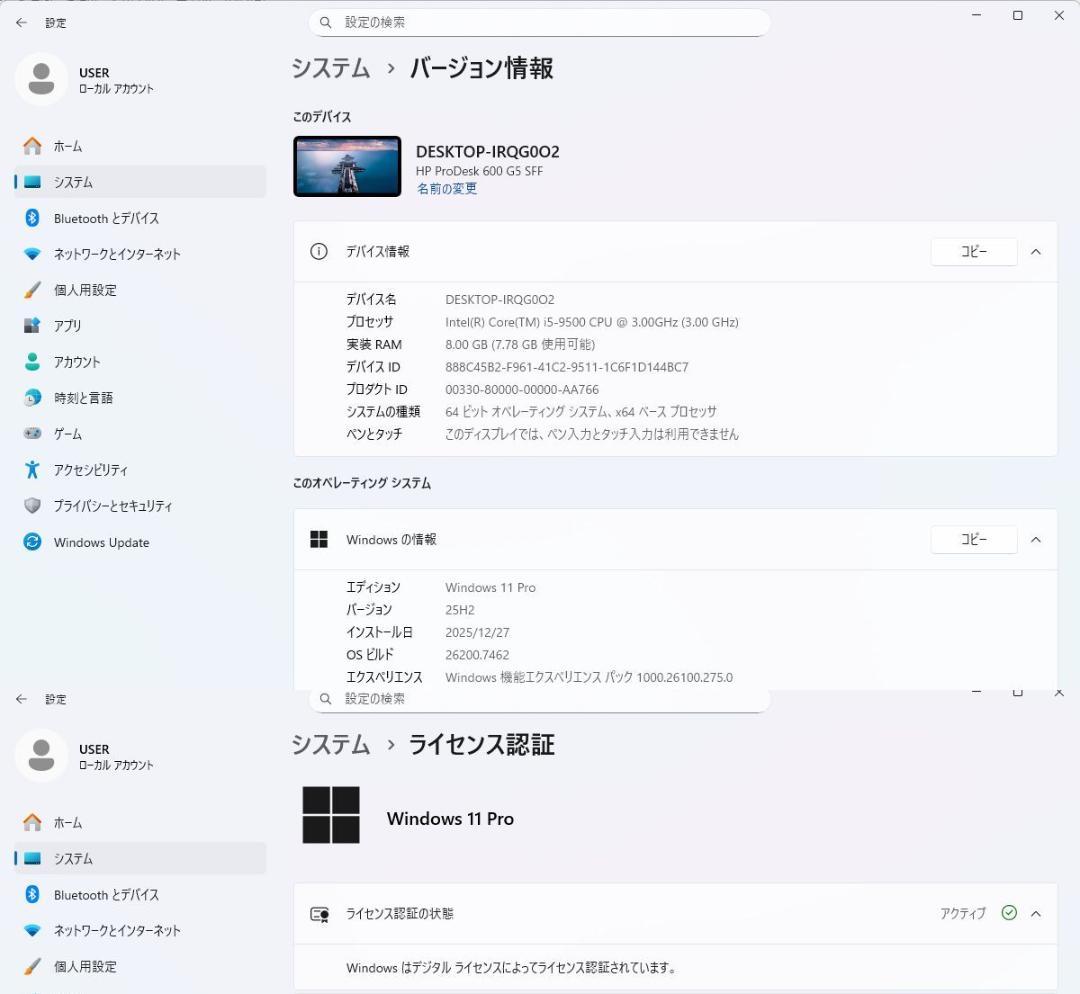This screenshot has height=994, width=1080.
Task: Open 名前の変更 to rename the PC
Action: coord(446,188)
